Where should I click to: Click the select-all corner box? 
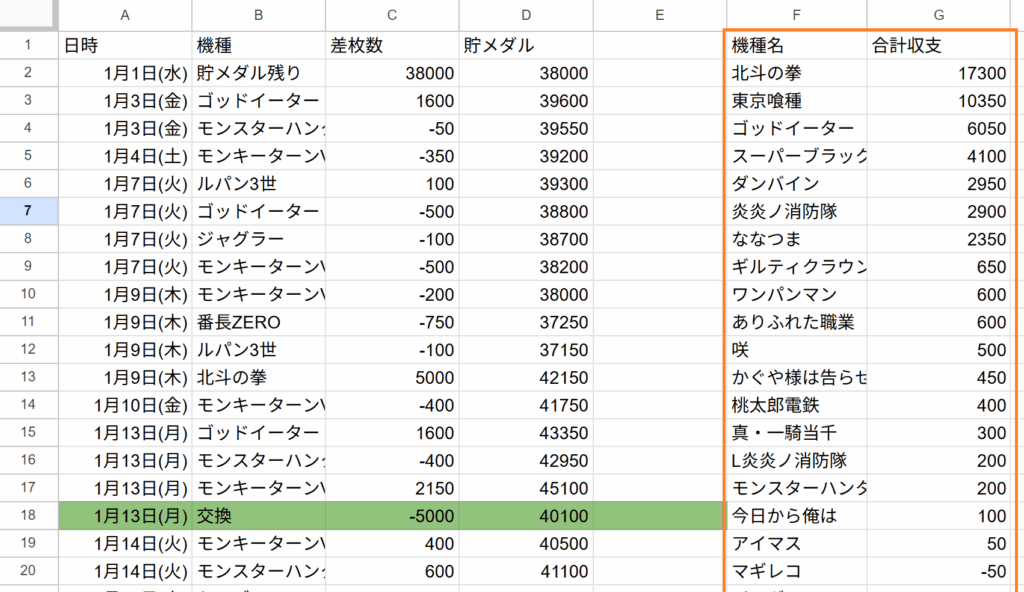[x=28, y=15]
